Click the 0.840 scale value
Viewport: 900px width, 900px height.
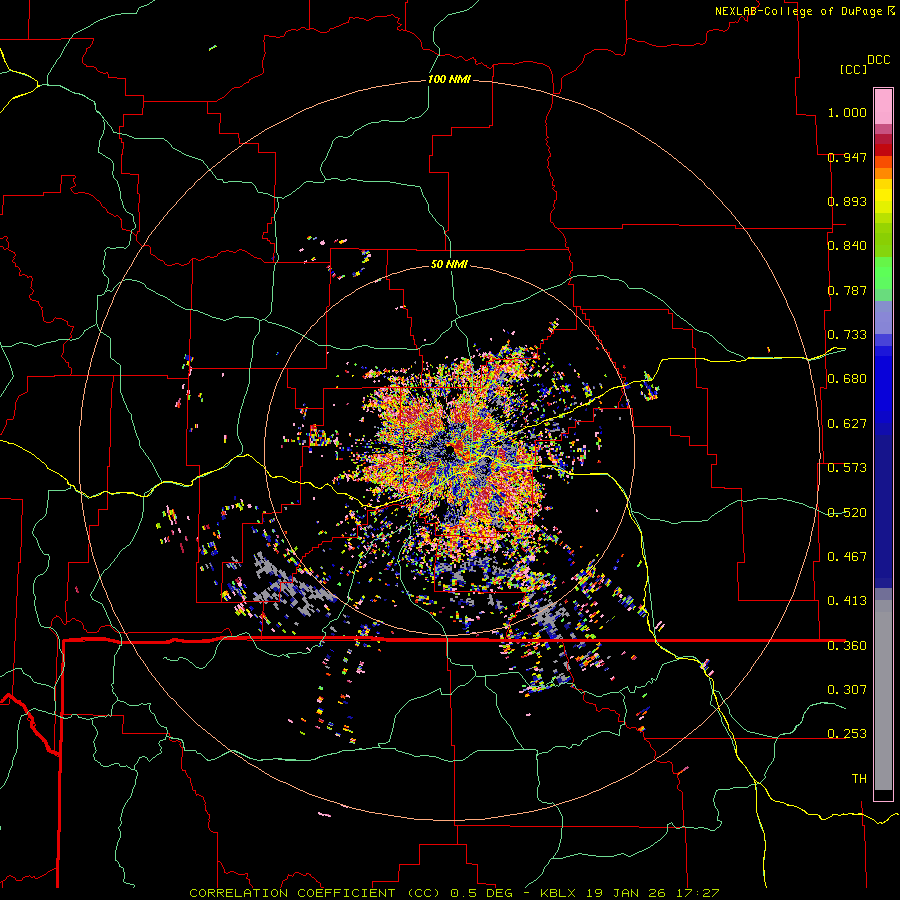click(x=847, y=246)
